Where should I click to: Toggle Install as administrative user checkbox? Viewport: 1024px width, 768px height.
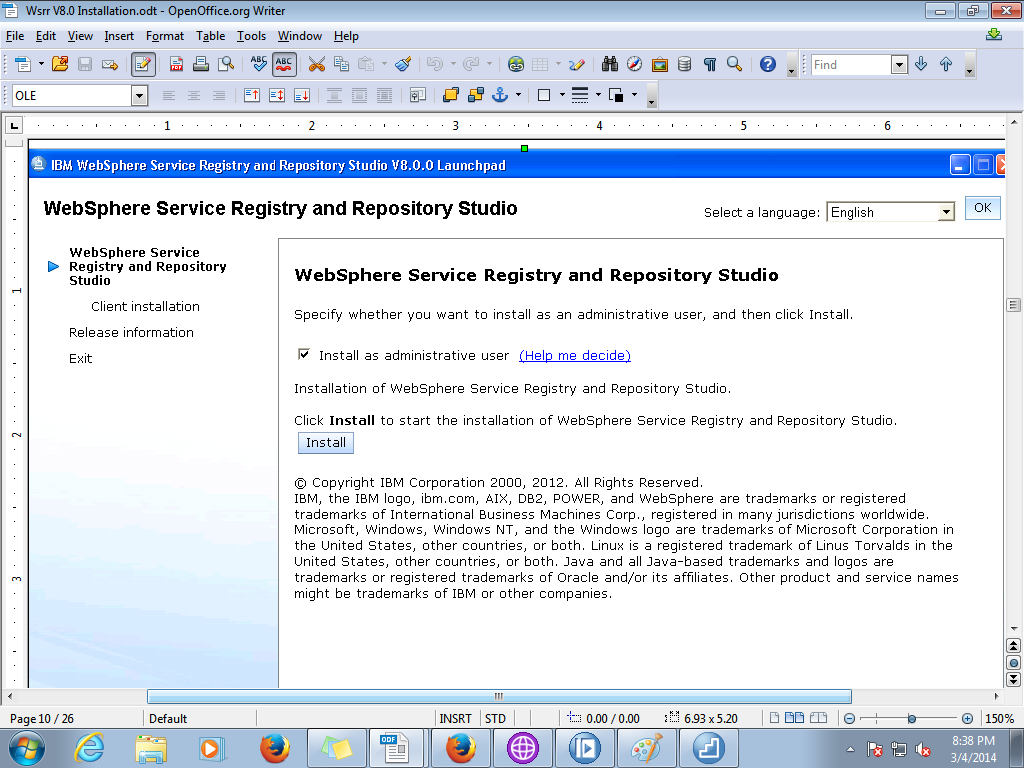304,354
